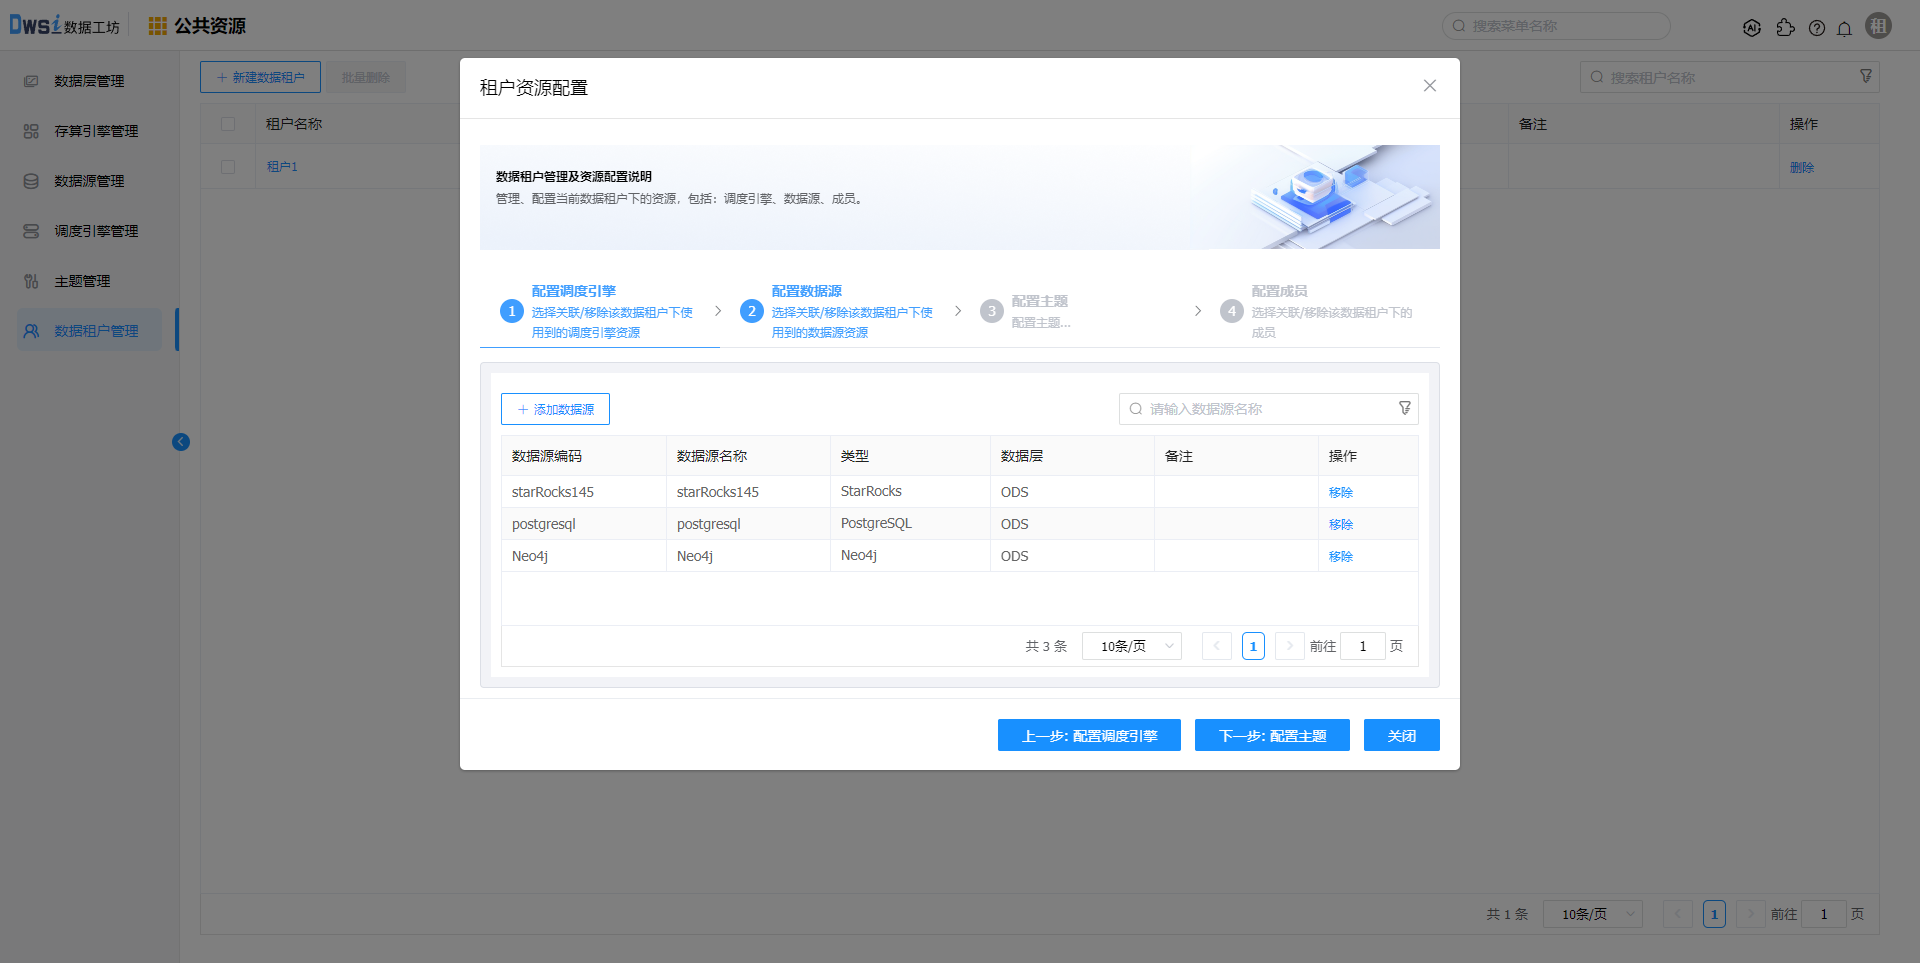Click the 添加数据源 button
This screenshot has height=963, width=1920.
coord(555,409)
